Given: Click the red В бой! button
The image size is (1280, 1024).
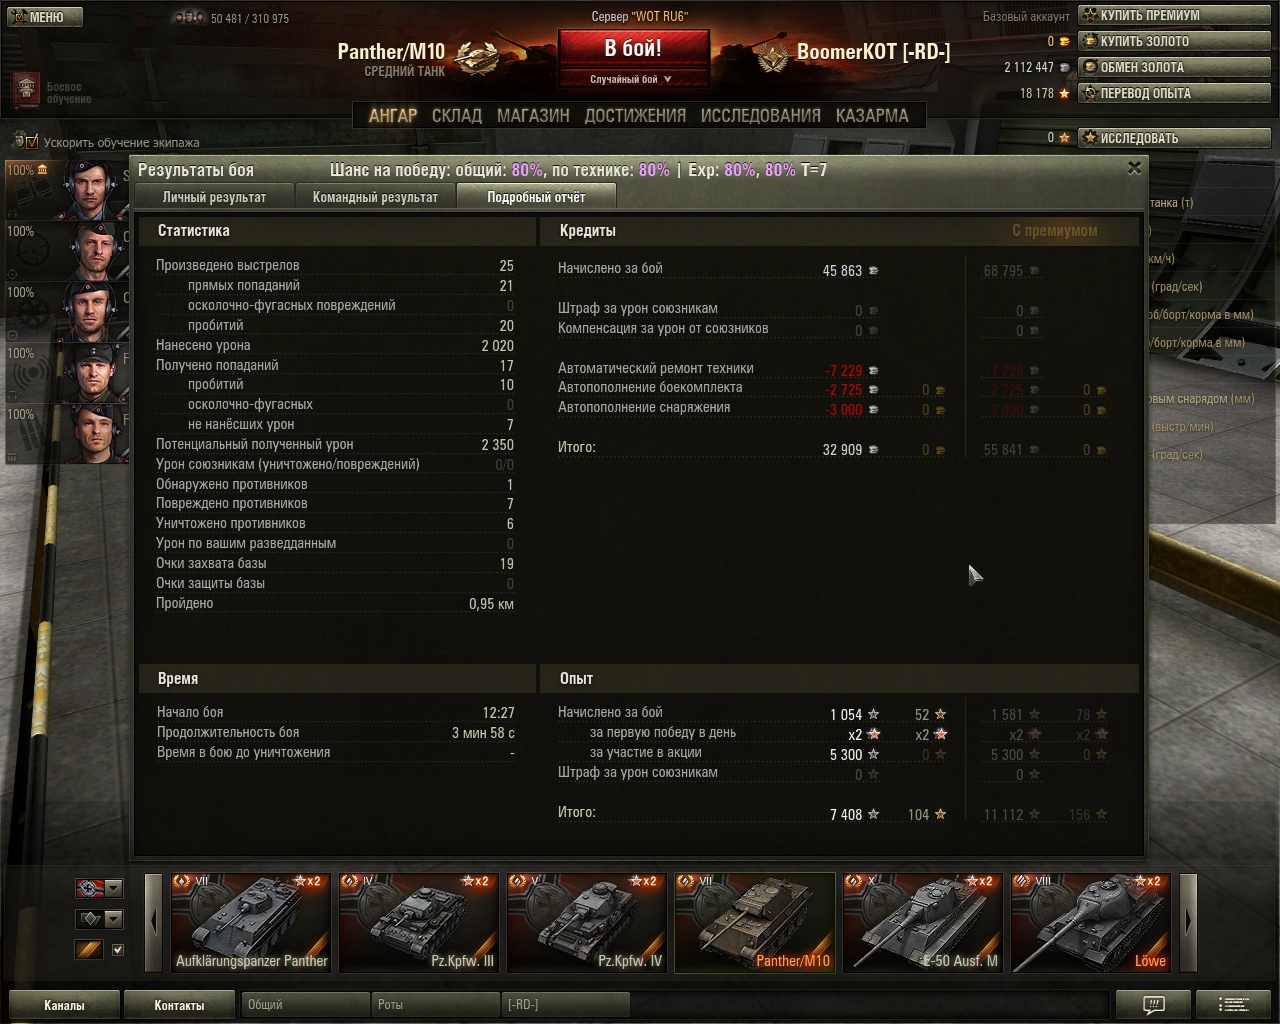Looking at the screenshot, I should point(633,48).
